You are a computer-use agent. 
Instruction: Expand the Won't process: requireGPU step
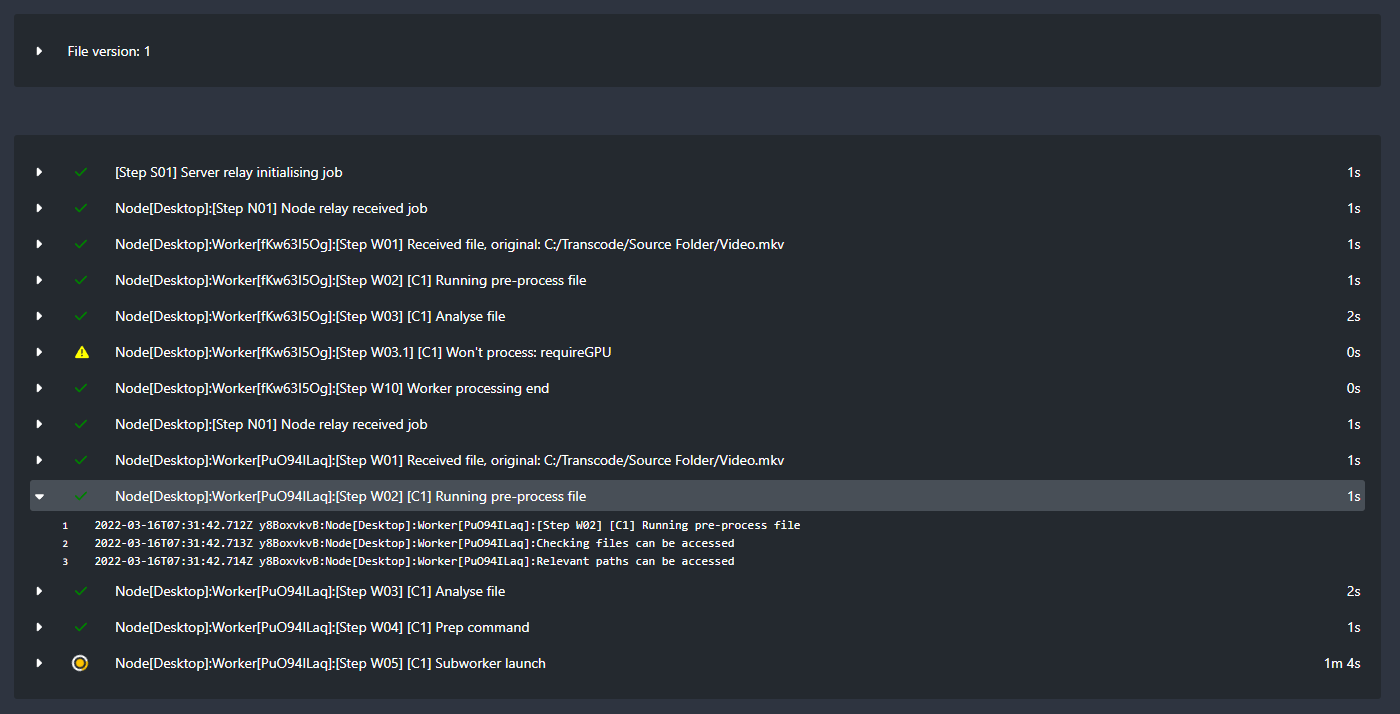coord(40,352)
